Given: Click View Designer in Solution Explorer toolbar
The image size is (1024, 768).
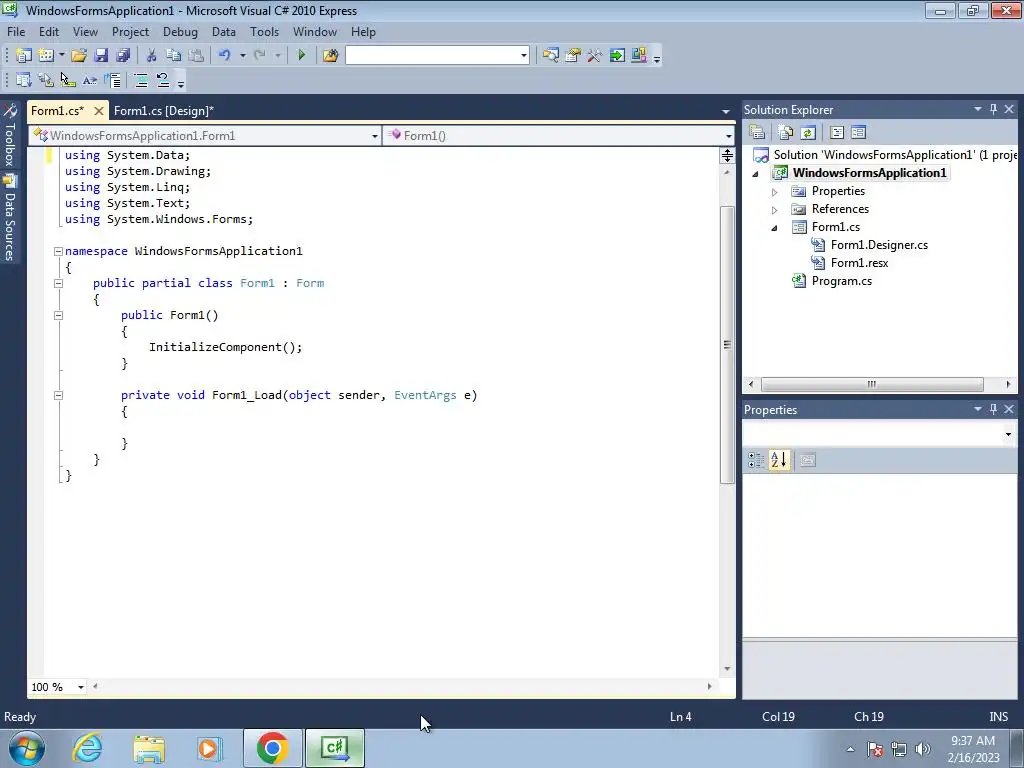Looking at the screenshot, I should [x=858, y=133].
